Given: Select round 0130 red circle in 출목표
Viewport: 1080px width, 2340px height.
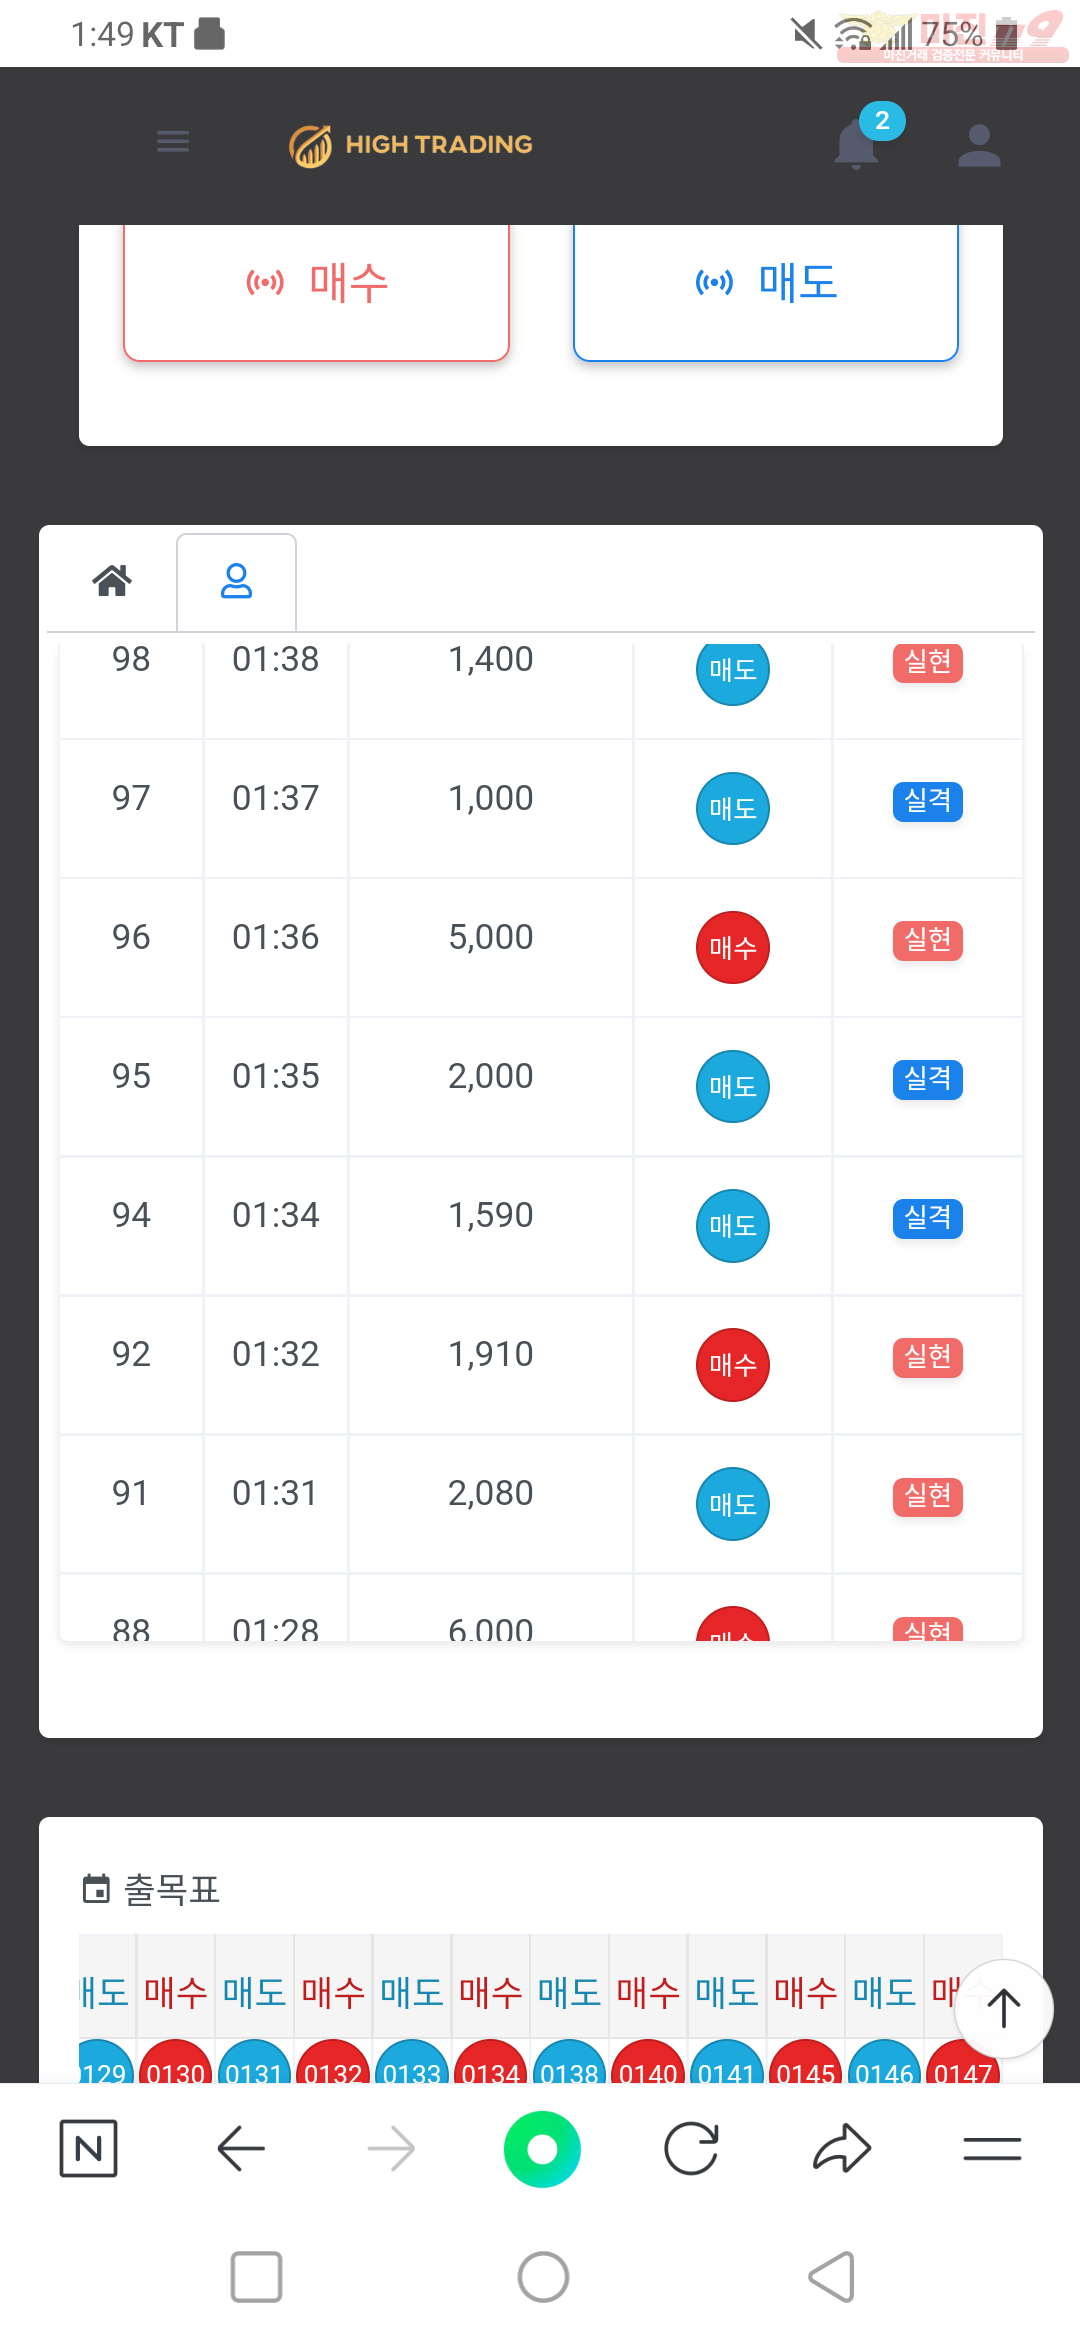Looking at the screenshot, I should pos(175,2067).
